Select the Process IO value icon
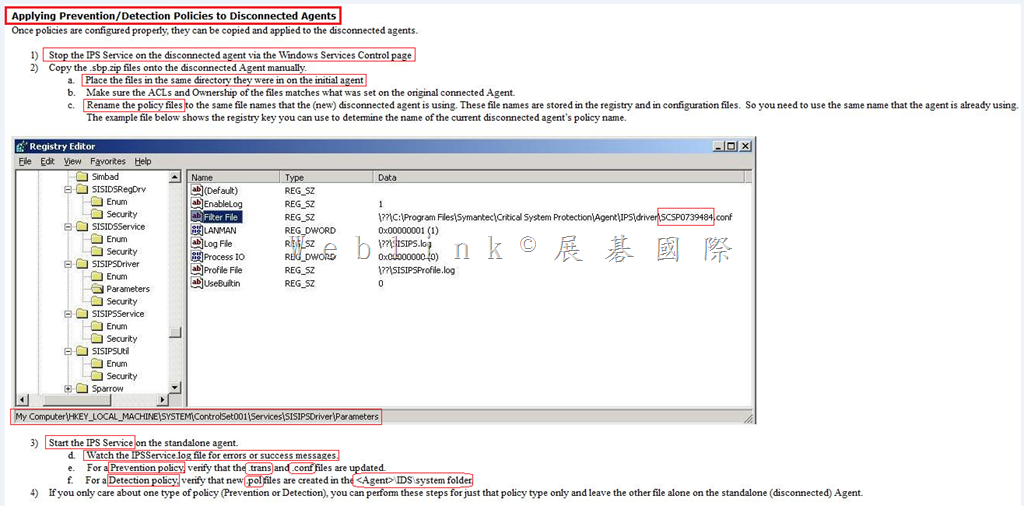Screen dimensions: 1024x506 pyautogui.click(x=196, y=257)
